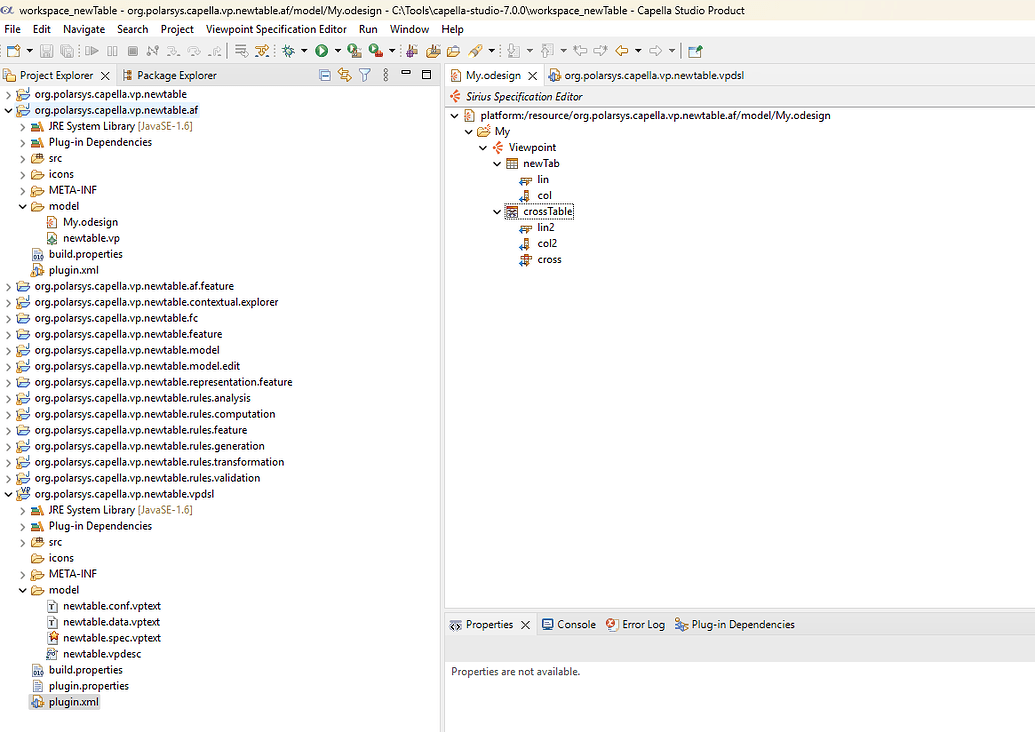Image resolution: width=1035 pixels, height=732 pixels.
Task: Collapse all items in Project Explorer
Action: [x=325, y=75]
